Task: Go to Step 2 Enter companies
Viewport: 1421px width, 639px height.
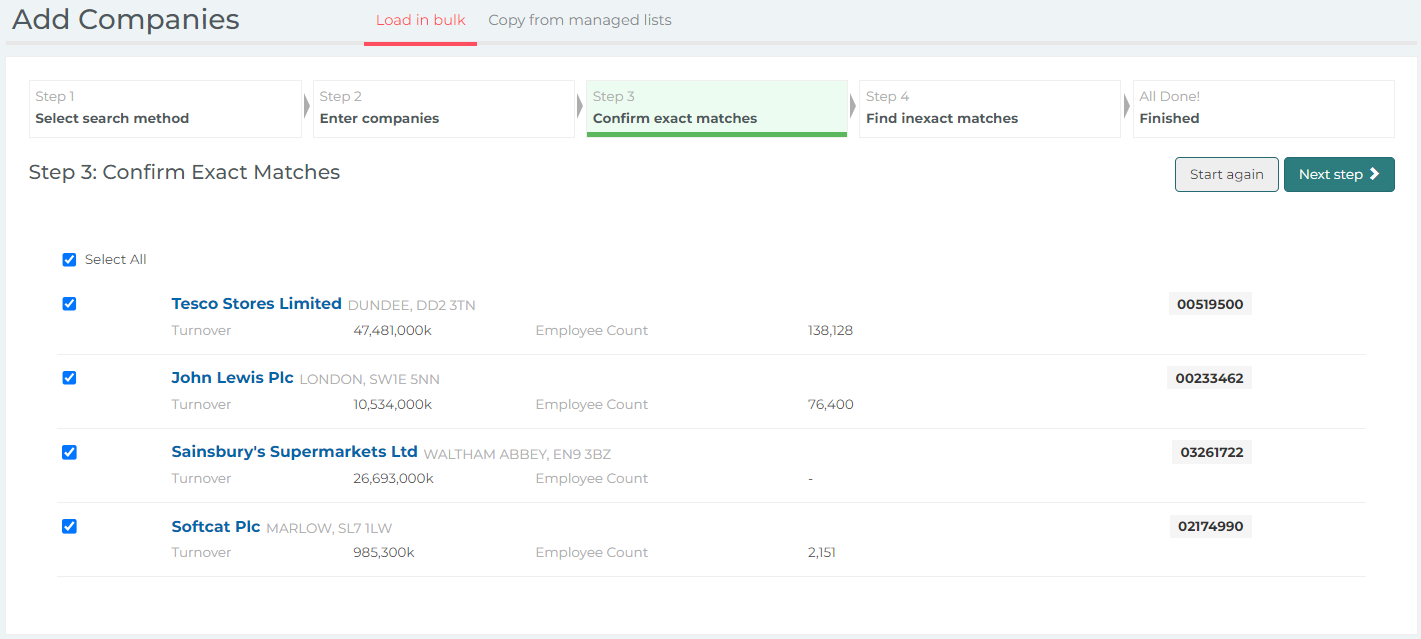Action: coord(444,108)
